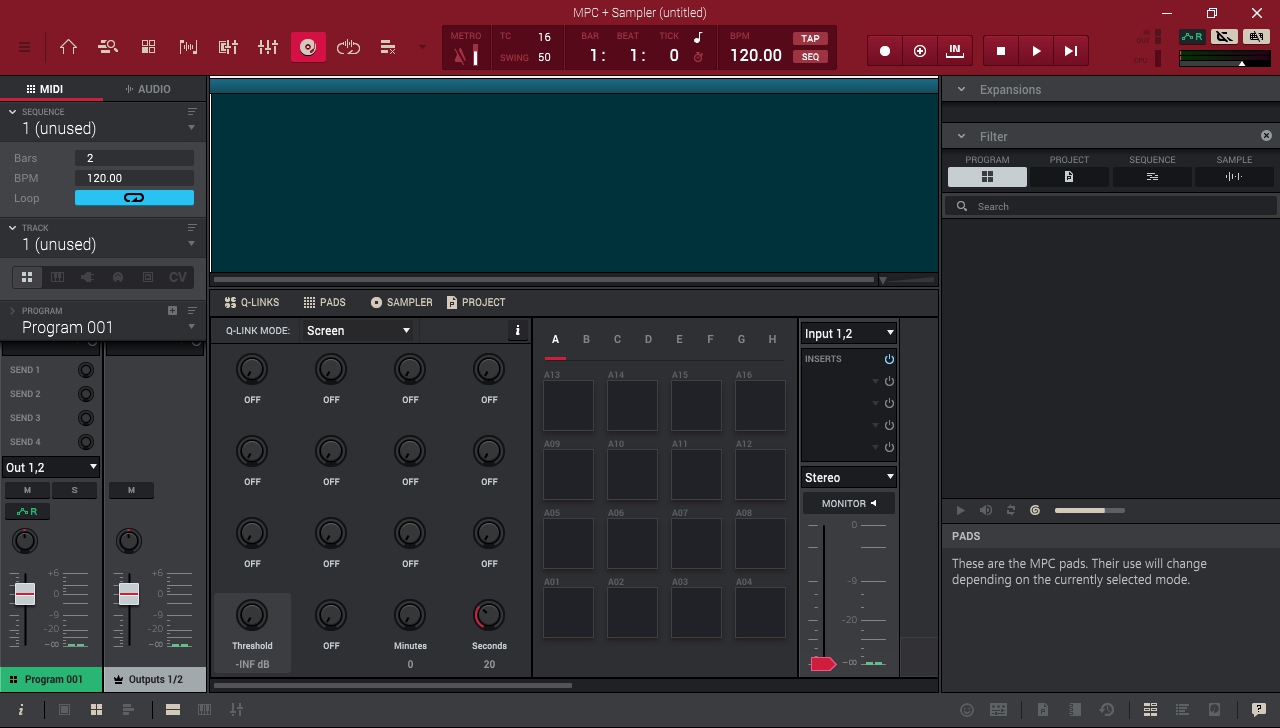Open the hamburger main menu
1280x728 pixels.
(24, 47)
